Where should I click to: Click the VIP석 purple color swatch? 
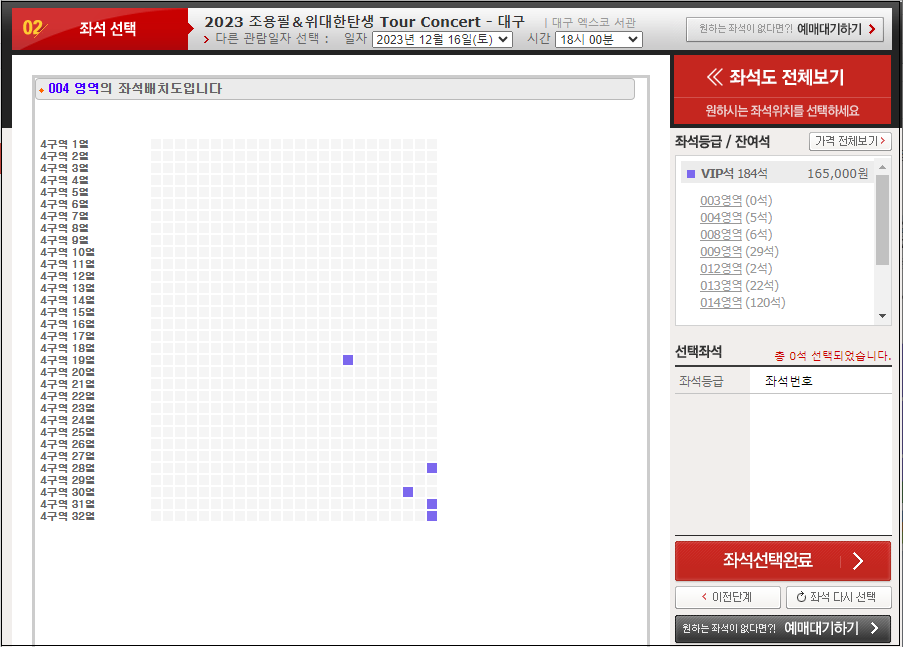[691, 174]
